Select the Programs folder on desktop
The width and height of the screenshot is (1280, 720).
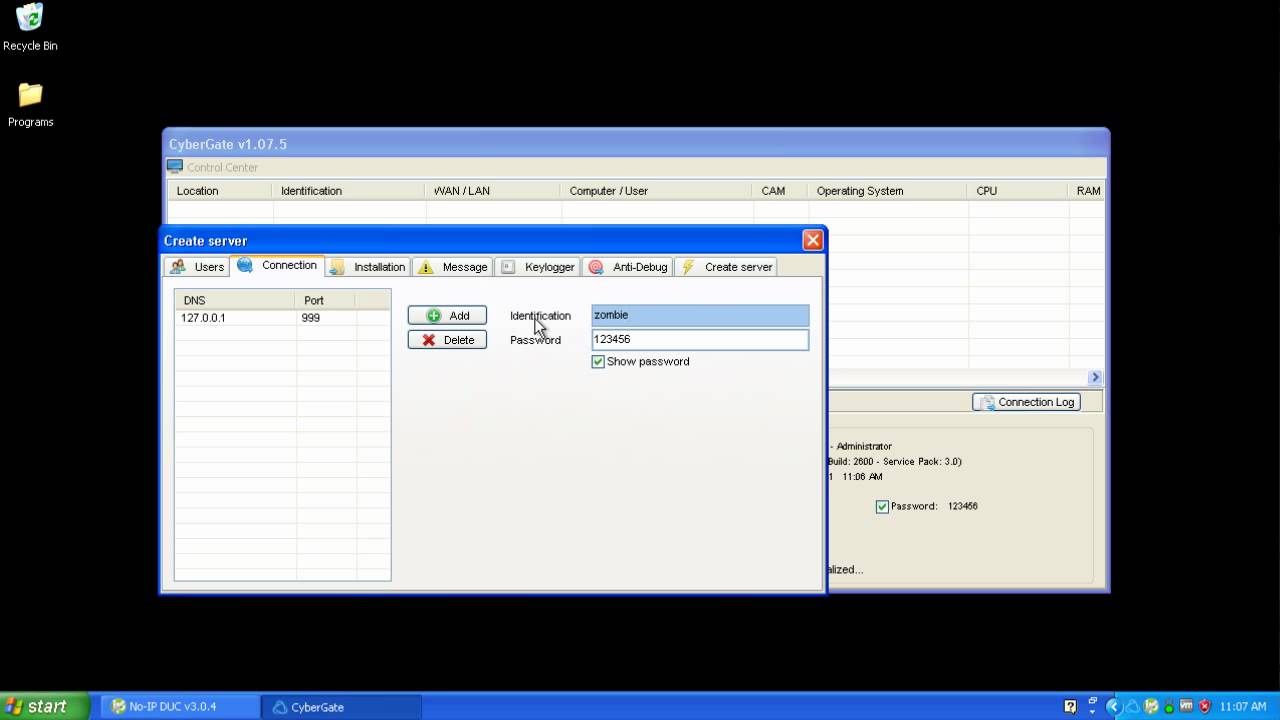(31, 105)
